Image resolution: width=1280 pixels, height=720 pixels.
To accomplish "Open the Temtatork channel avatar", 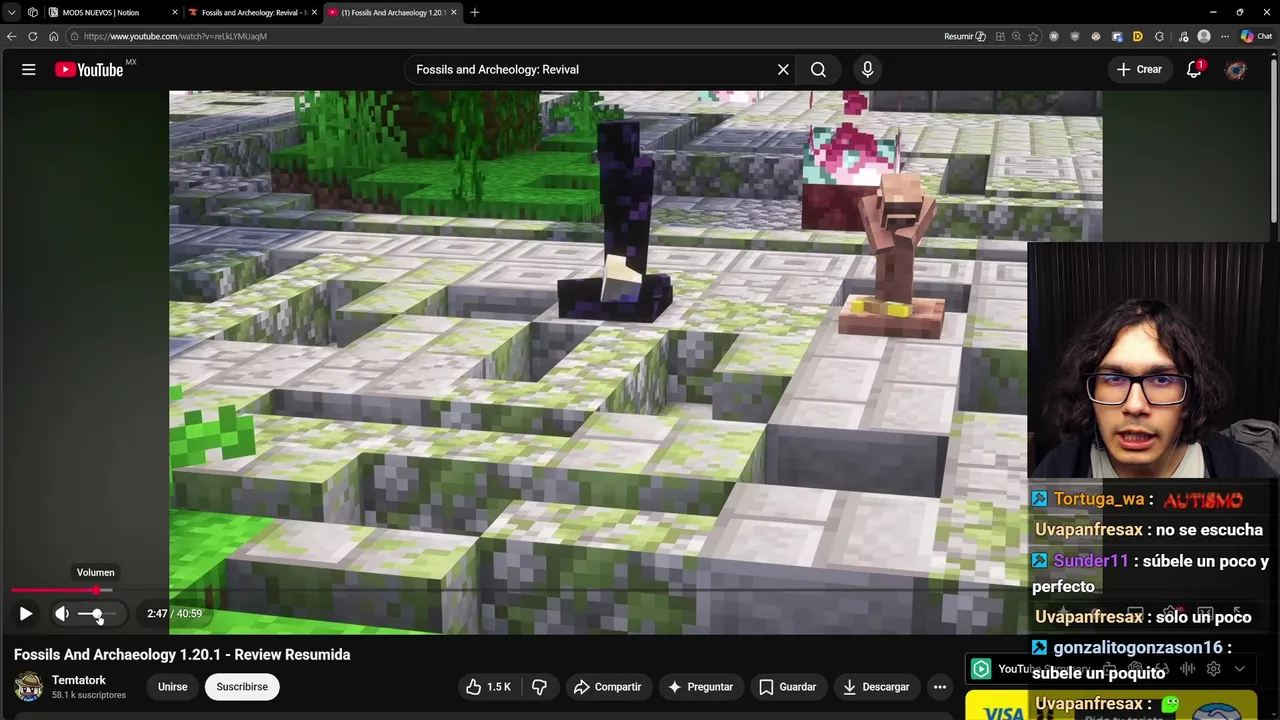I will tap(28, 687).
